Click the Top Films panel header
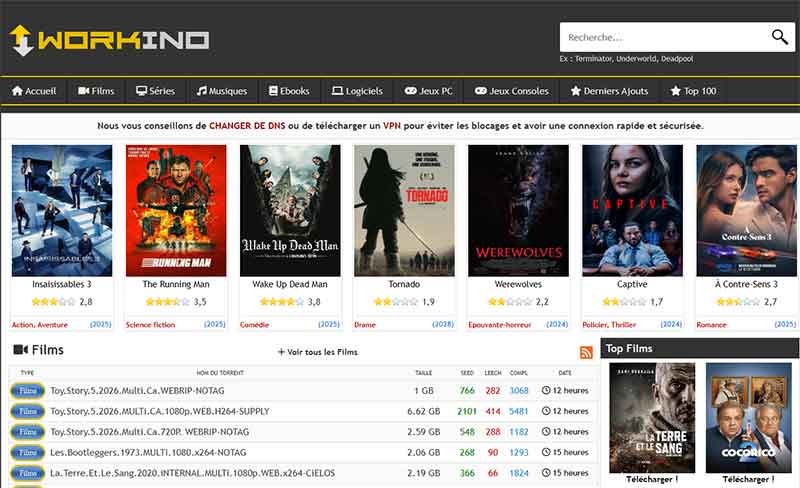Screen dimensions: 800x488 [x=699, y=348]
